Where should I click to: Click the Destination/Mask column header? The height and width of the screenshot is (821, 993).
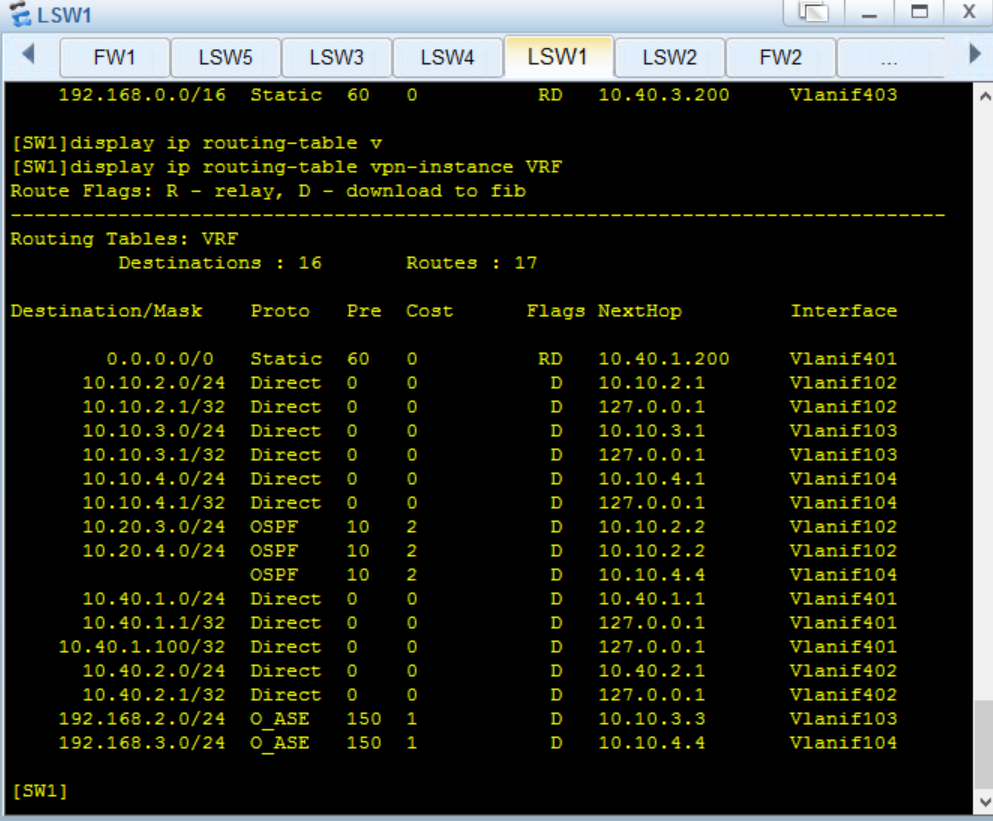106,311
